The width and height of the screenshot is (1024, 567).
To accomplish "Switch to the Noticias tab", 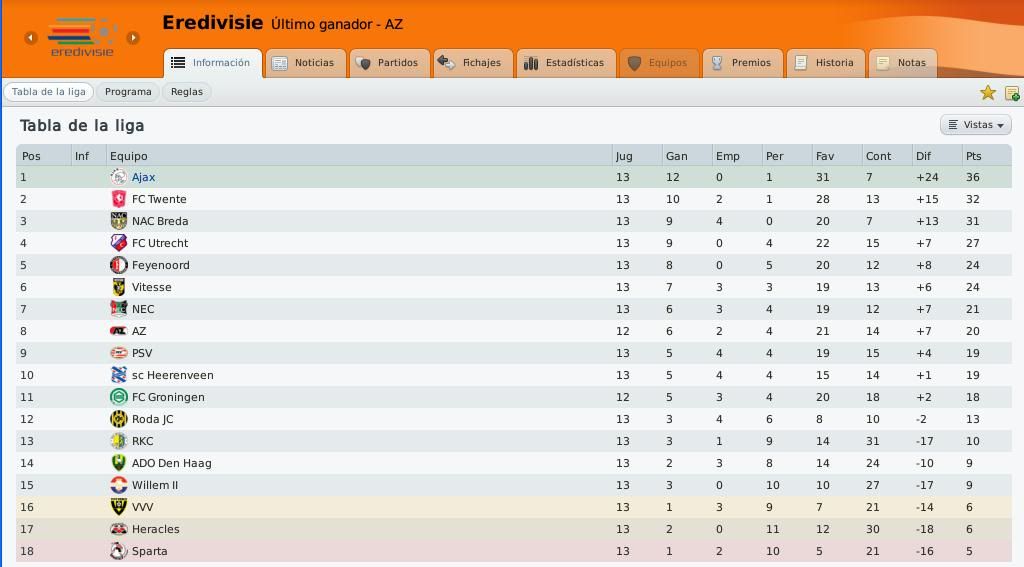I will click(305, 63).
